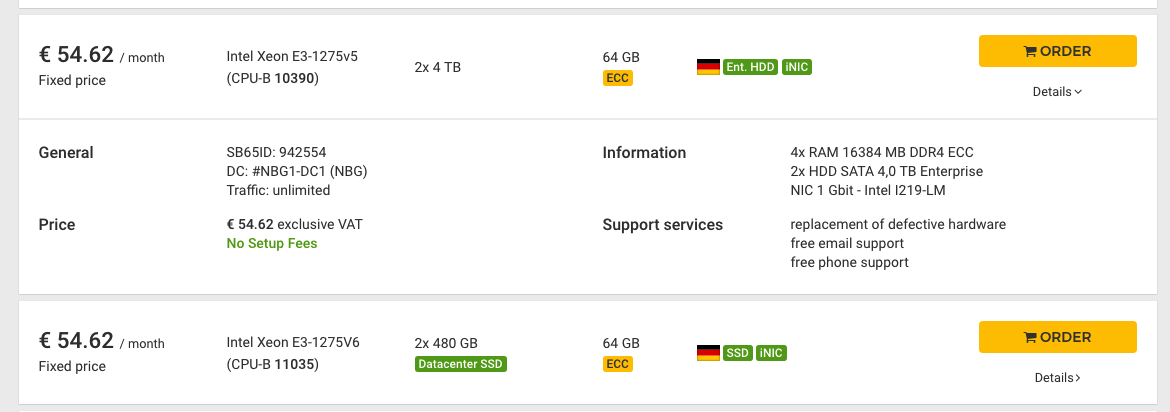The image size is (1170, 412).
Task: Expand Details of the E3-1275V6 server
Action: [x=1057, y=378]
